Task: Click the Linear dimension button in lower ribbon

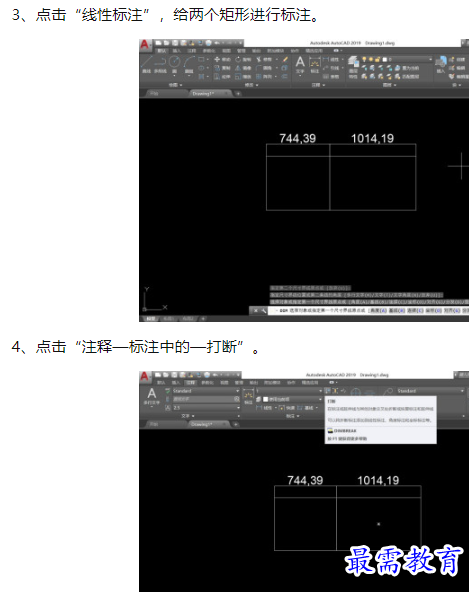Action: (264, 408)
